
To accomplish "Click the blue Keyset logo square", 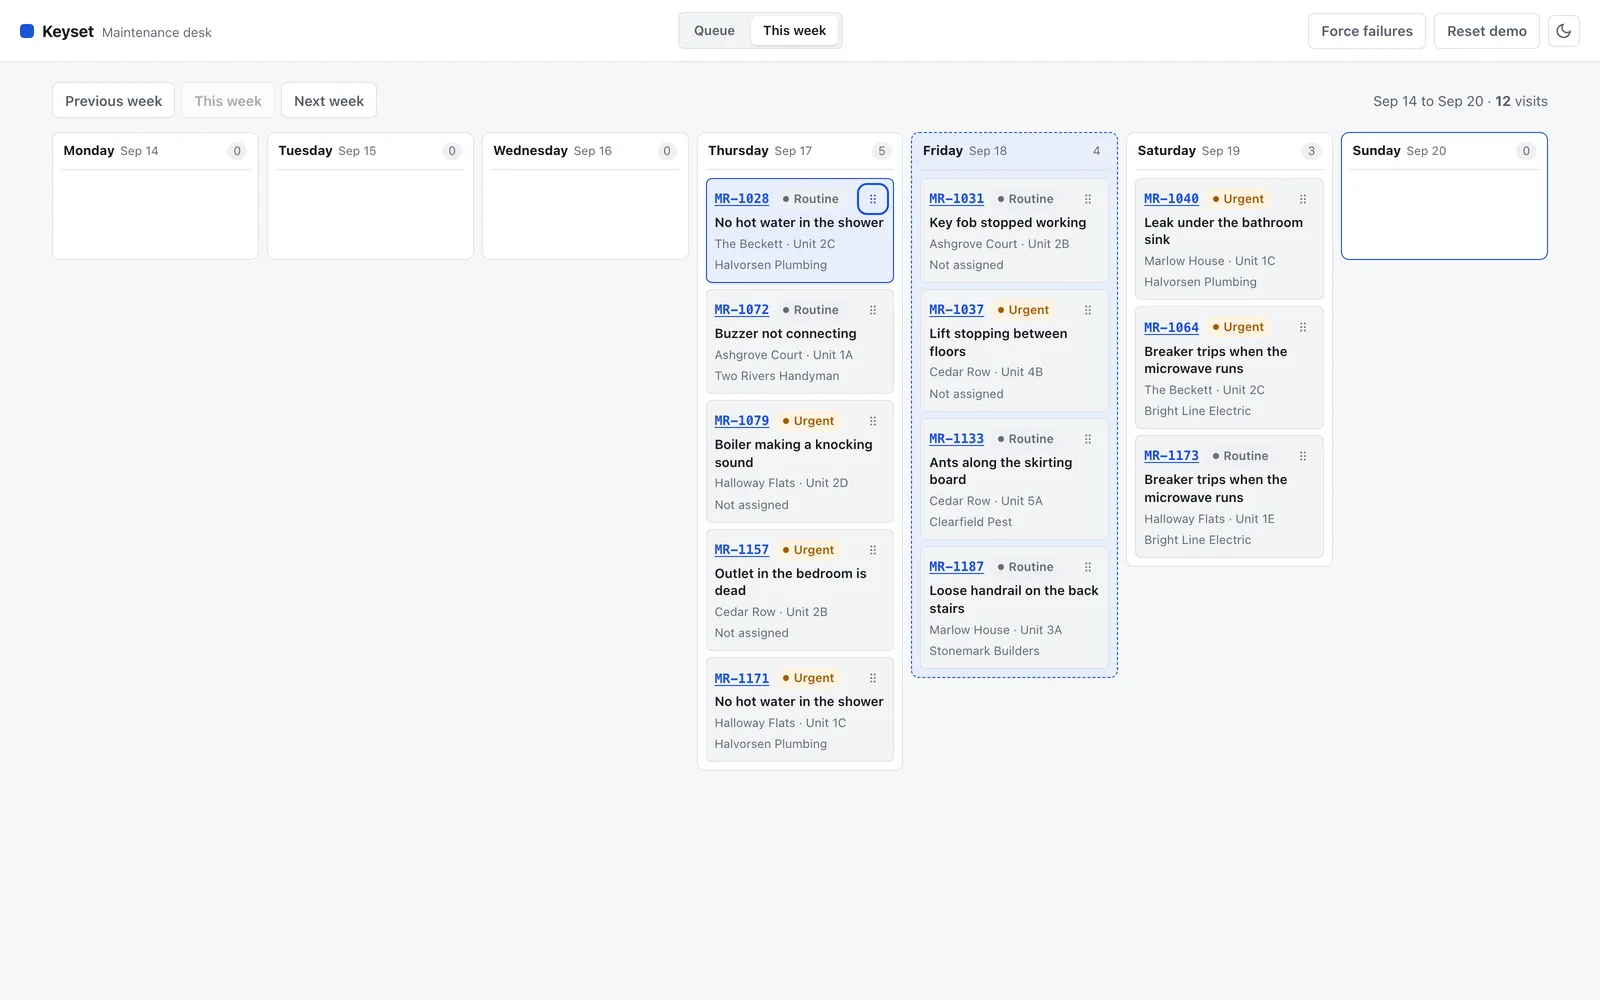I will [27, 31].
